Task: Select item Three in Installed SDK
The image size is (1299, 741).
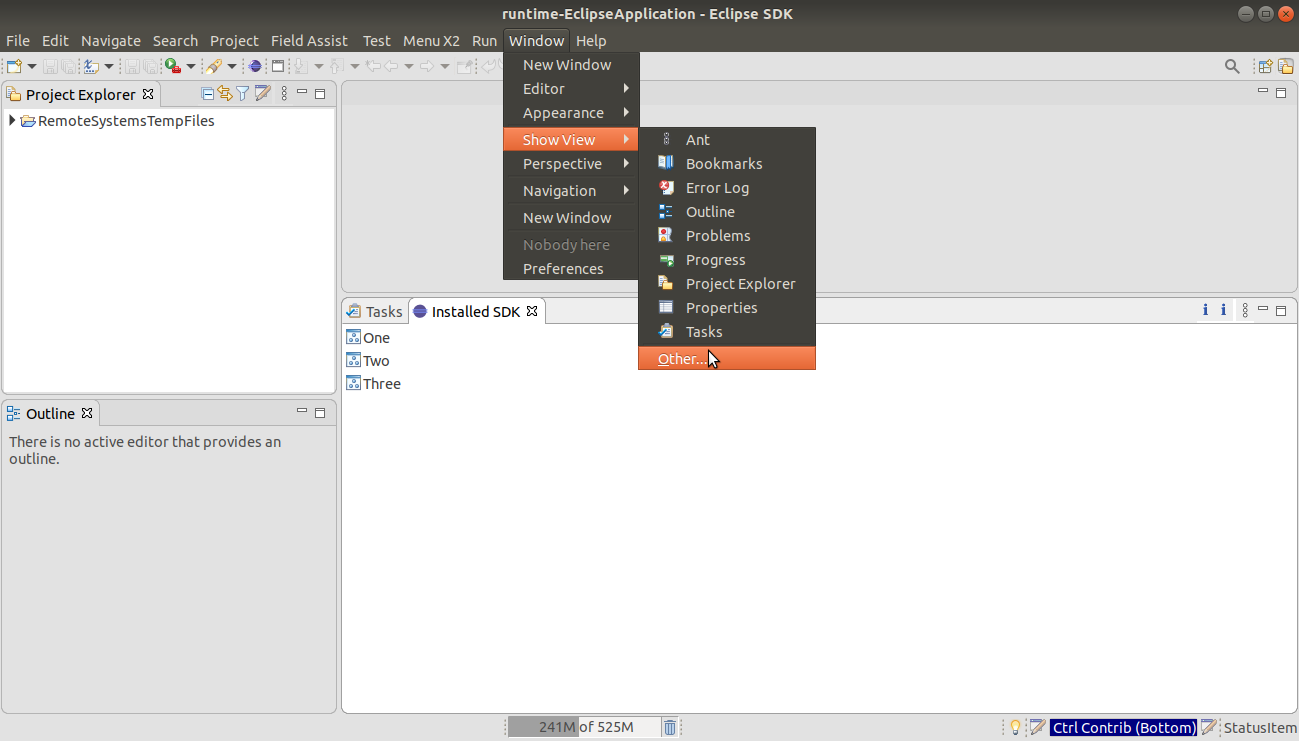Action: tap(373, 384)
